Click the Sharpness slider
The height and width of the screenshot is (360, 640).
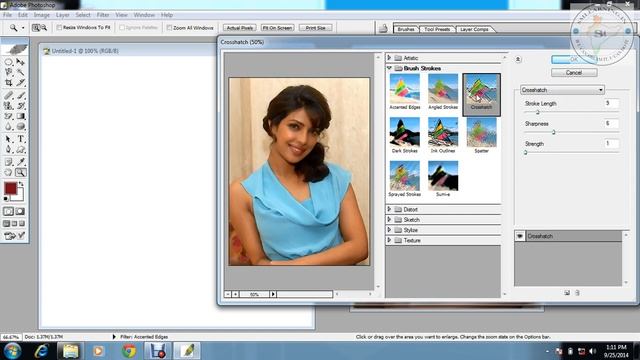(571, 132)
